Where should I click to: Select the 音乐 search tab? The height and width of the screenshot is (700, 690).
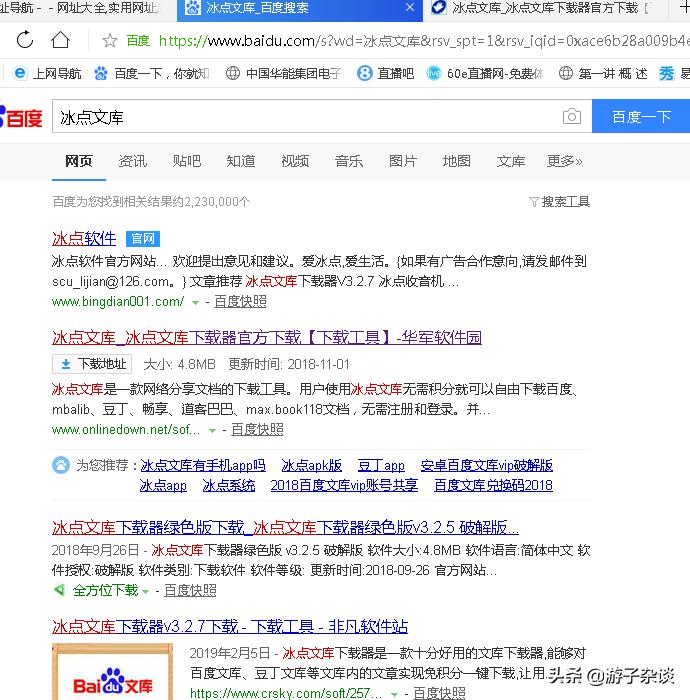click(349, 161)
